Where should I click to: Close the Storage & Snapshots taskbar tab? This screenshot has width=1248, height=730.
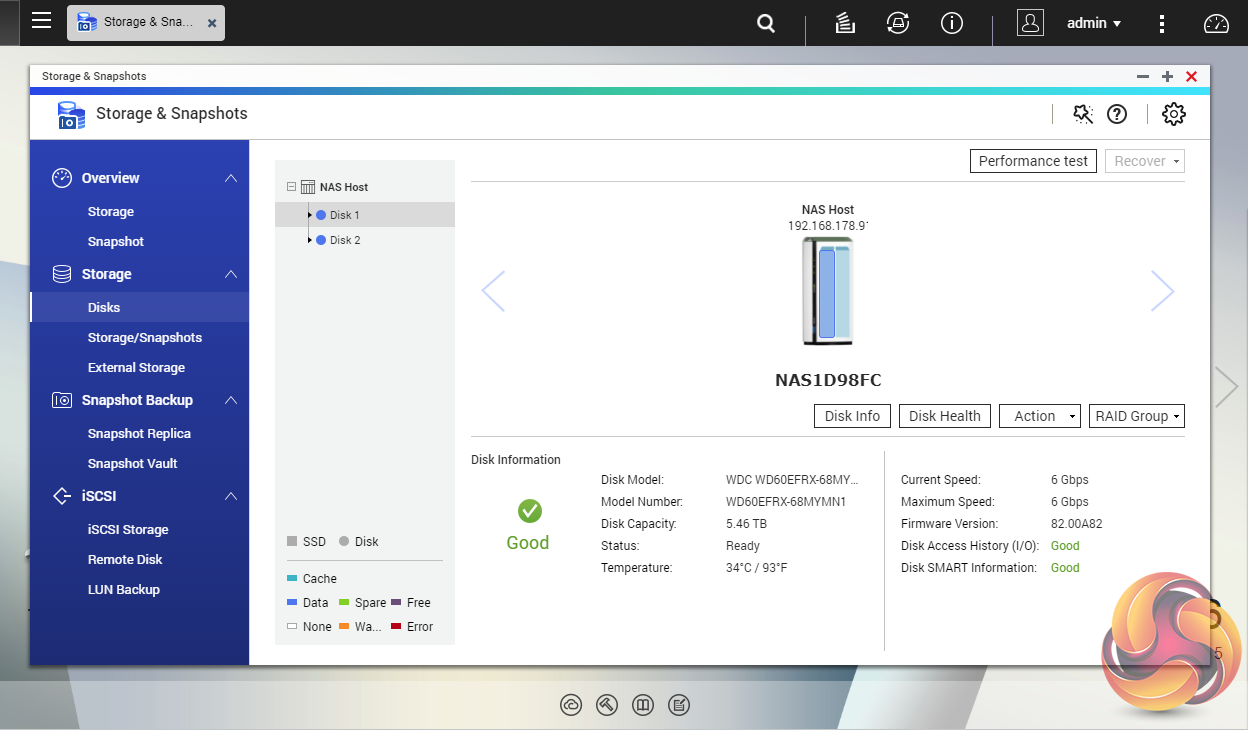pos(212,22)
